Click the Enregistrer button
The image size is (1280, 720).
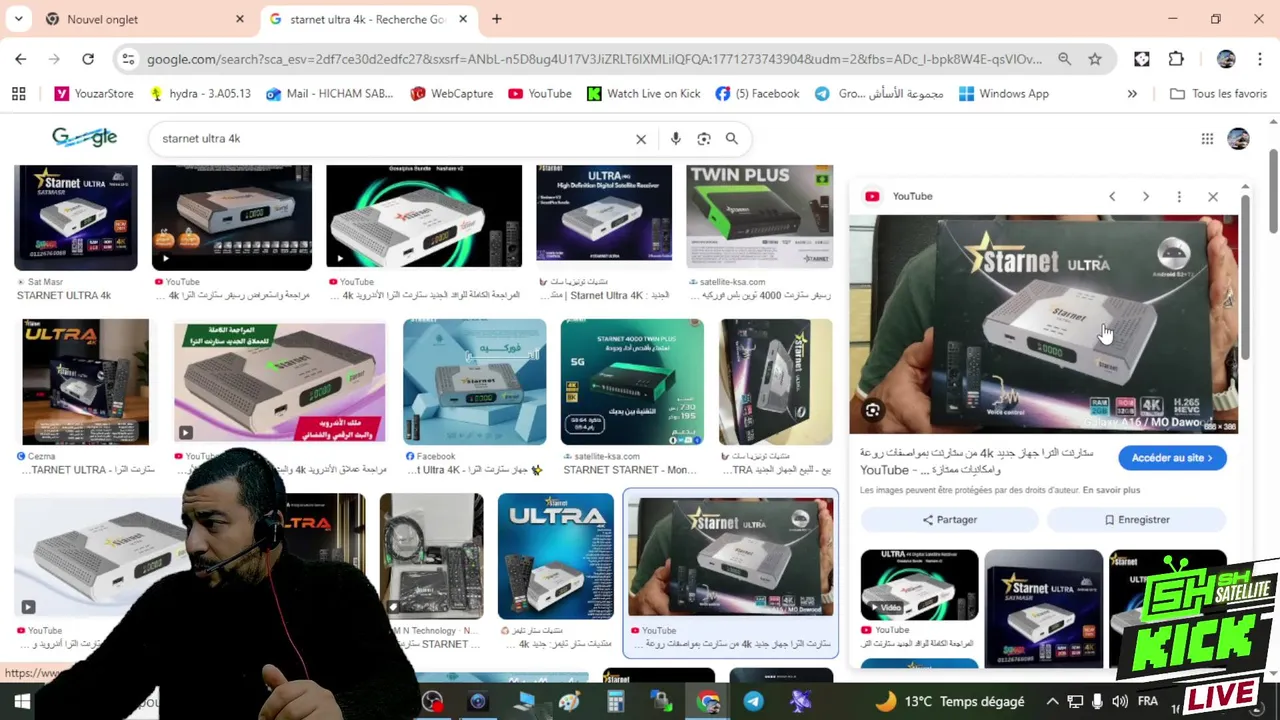(1137, 520)
